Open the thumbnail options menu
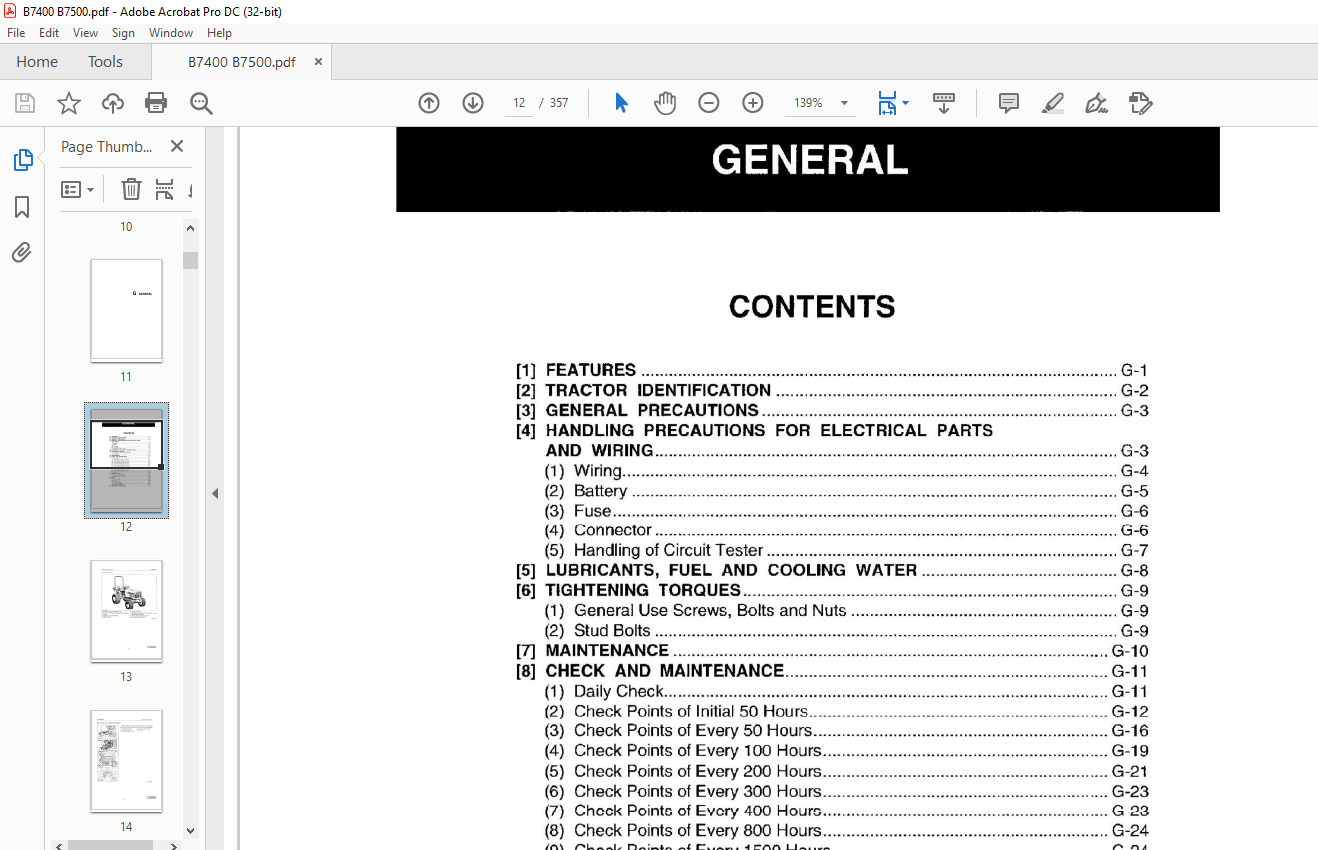Viewport: 1318px width, 850px height. (x=78, y=189)
